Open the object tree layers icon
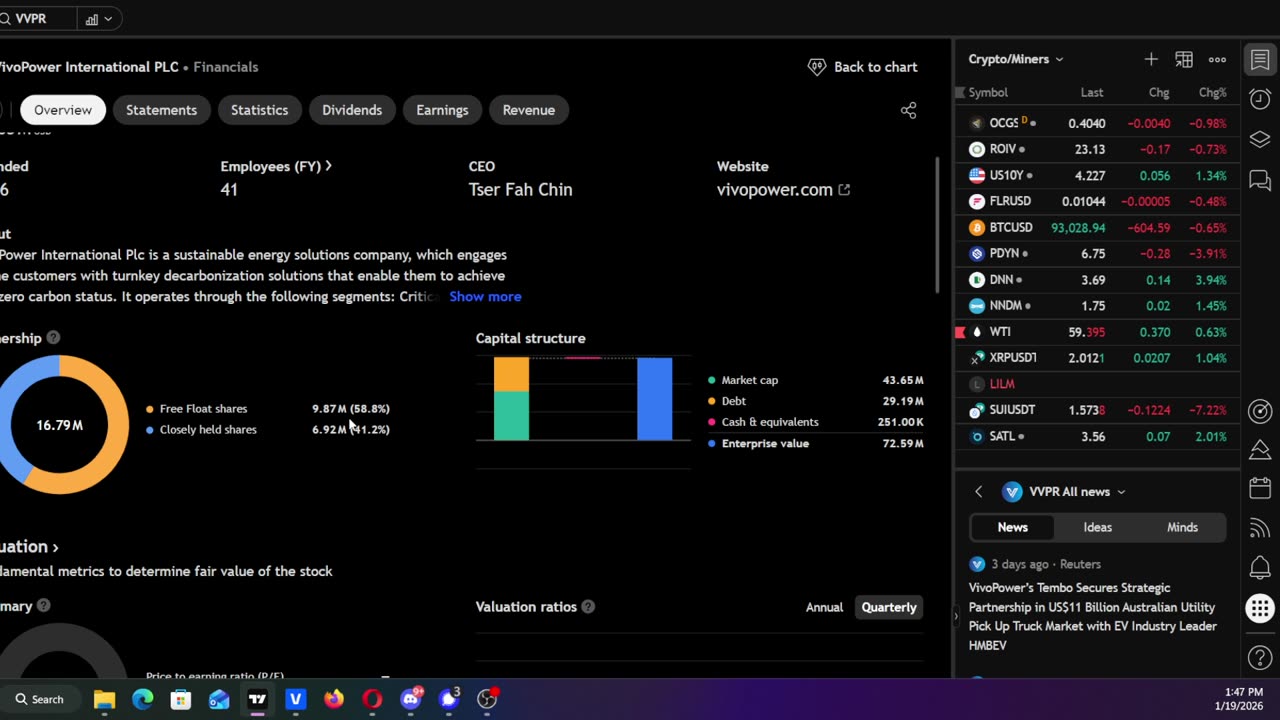The height and width of the screenshot is (720, 1280). click(x=1260, y=140)
